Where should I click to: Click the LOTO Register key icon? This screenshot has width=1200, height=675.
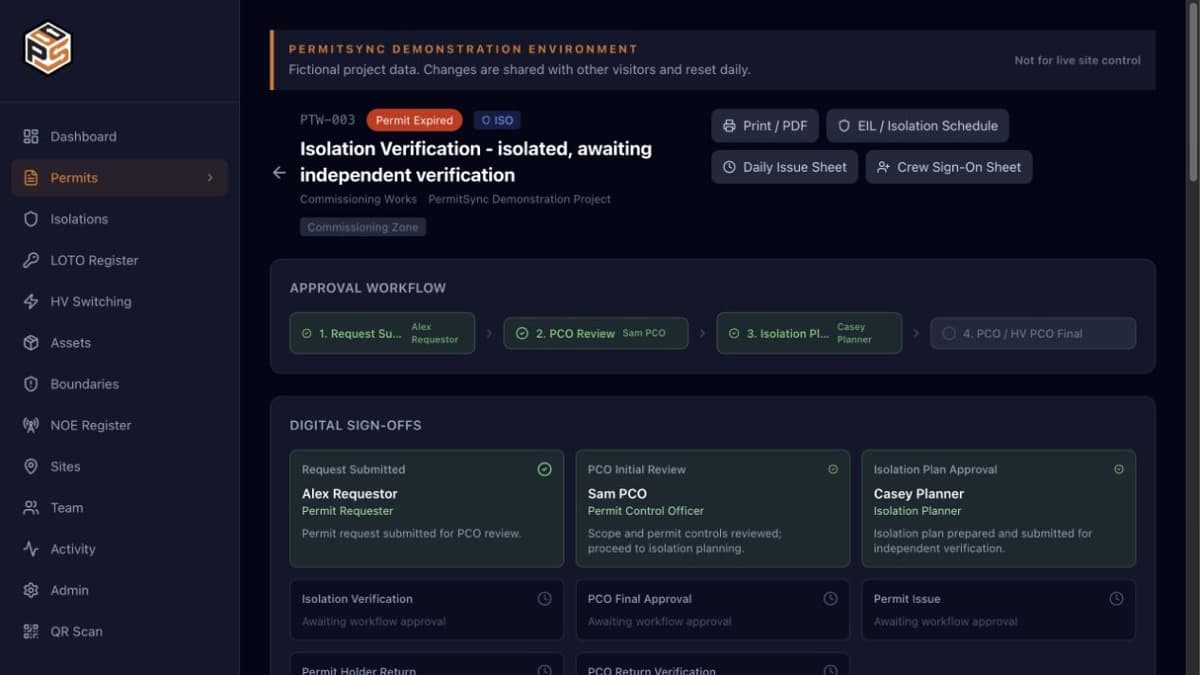[31, 260]
